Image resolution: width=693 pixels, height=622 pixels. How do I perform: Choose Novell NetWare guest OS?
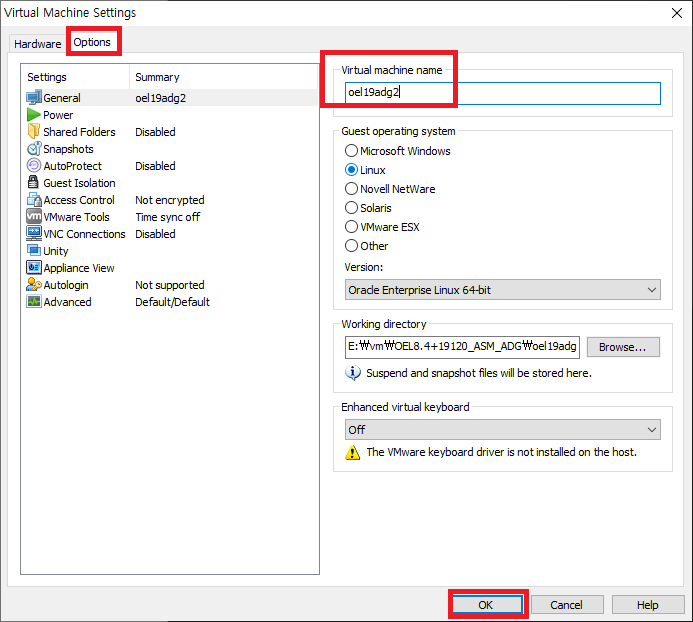351,189
